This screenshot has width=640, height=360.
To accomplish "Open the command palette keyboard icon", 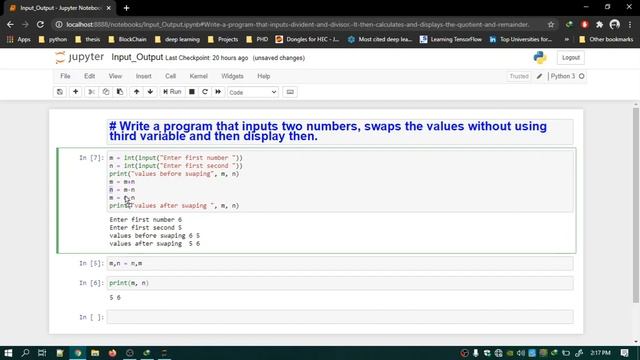I will [x=290, y=92].
